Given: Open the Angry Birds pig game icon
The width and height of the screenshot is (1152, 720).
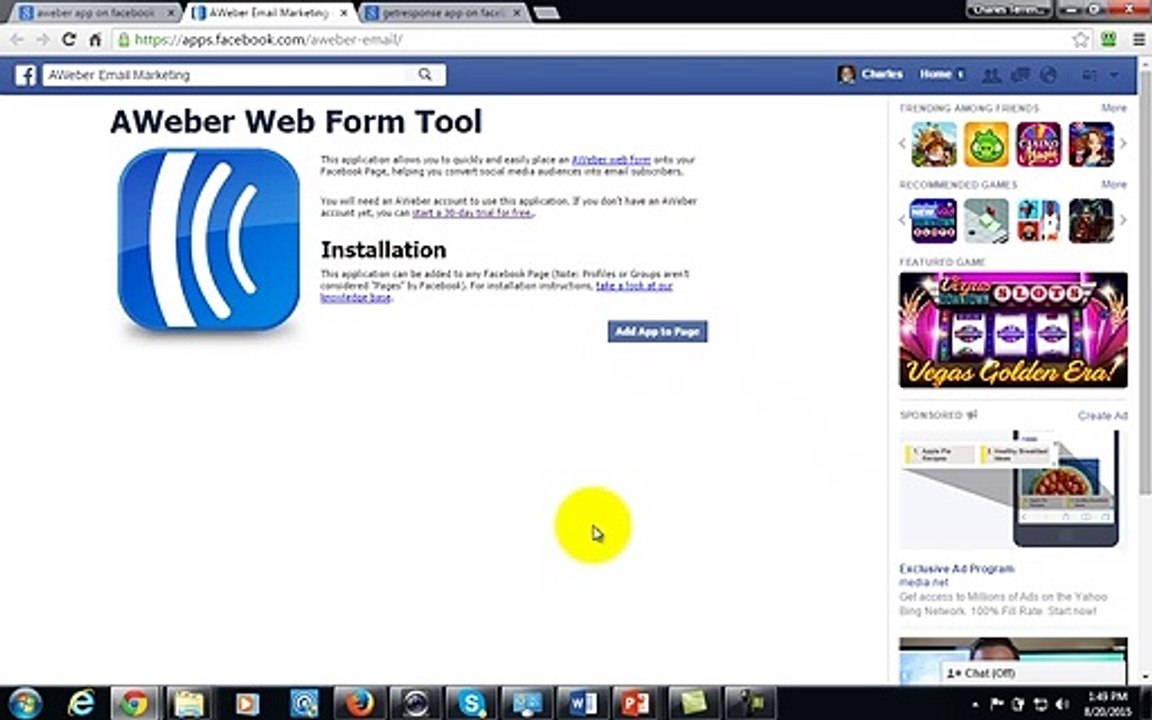Looking at the screenshot, I should tap(986, 145).
